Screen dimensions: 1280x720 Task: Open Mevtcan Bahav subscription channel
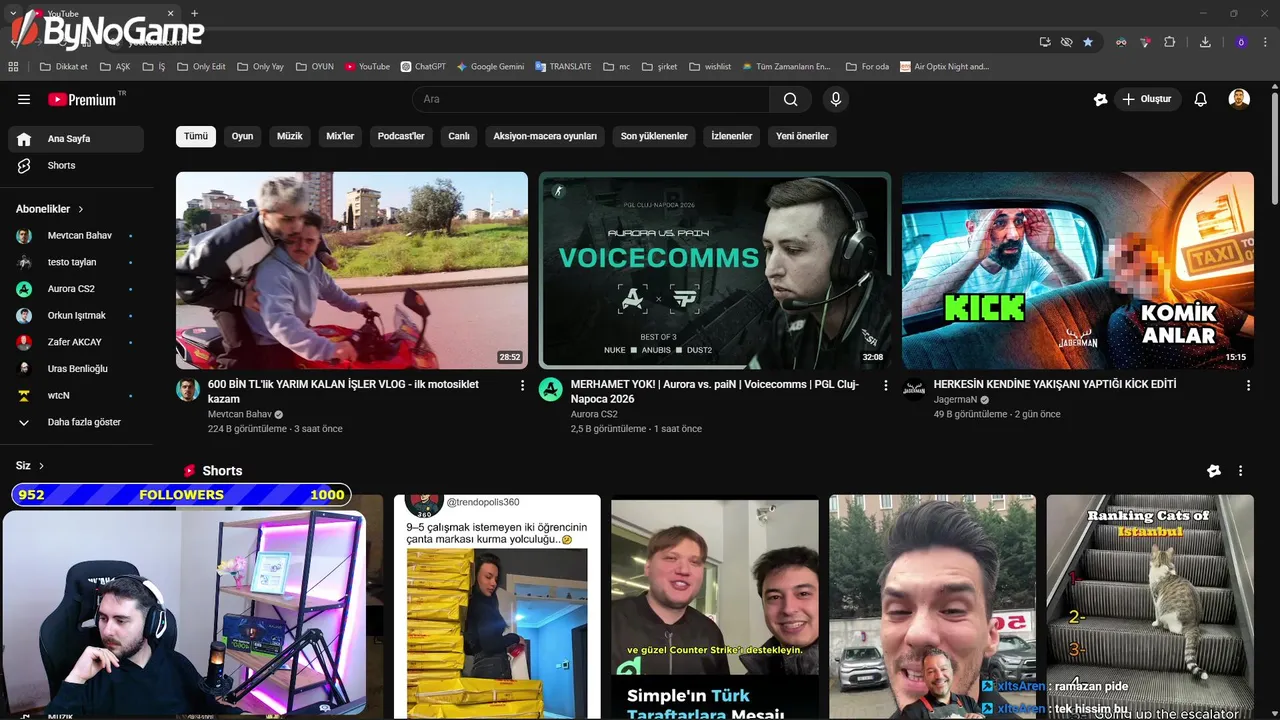click(x=76, y=236)
